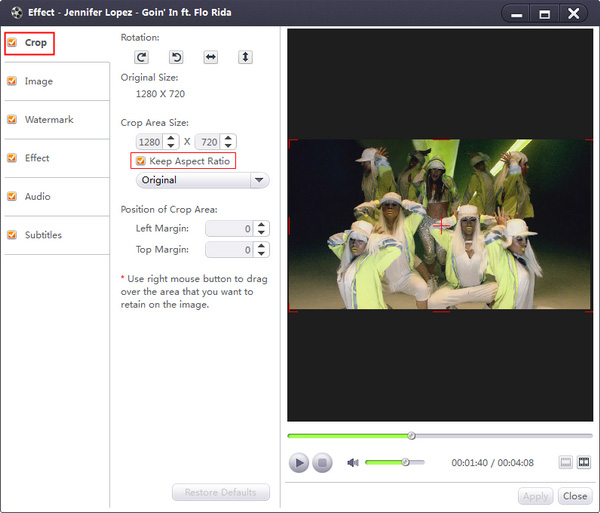Disable the Subtitles checkbox
The height and width of the screenshot is (513, 600).
click(12, 235)
